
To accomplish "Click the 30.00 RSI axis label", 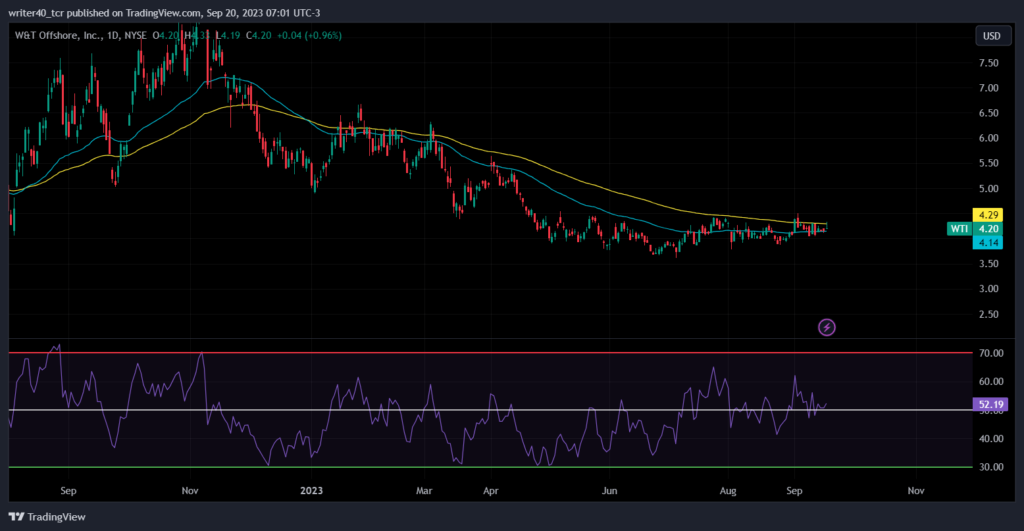I will pos(991,467).
